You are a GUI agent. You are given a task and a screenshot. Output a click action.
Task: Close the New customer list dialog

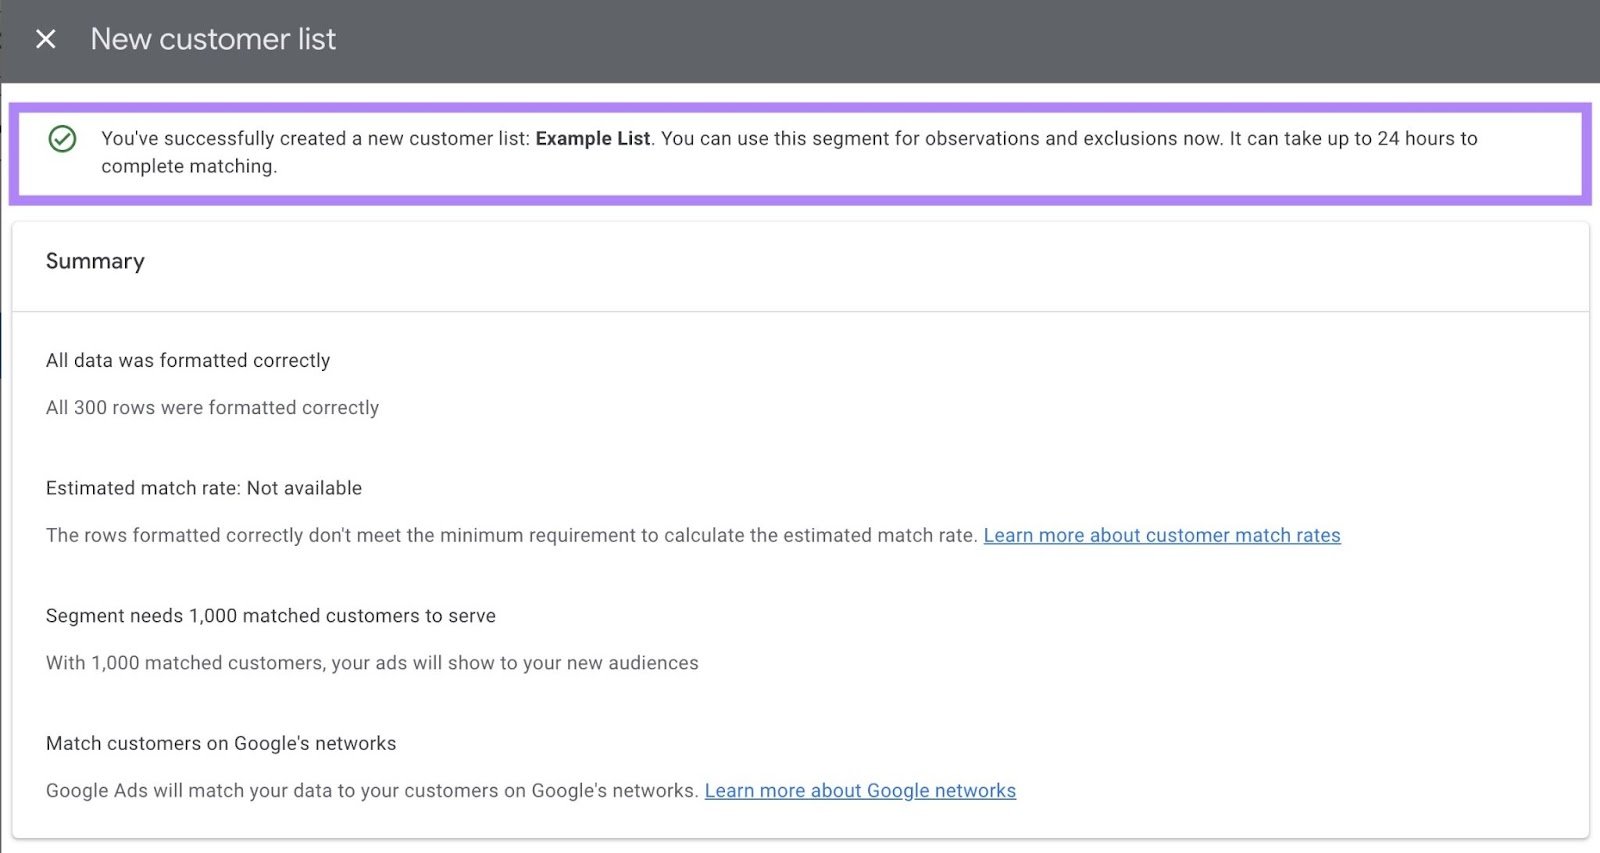point(46,39)
